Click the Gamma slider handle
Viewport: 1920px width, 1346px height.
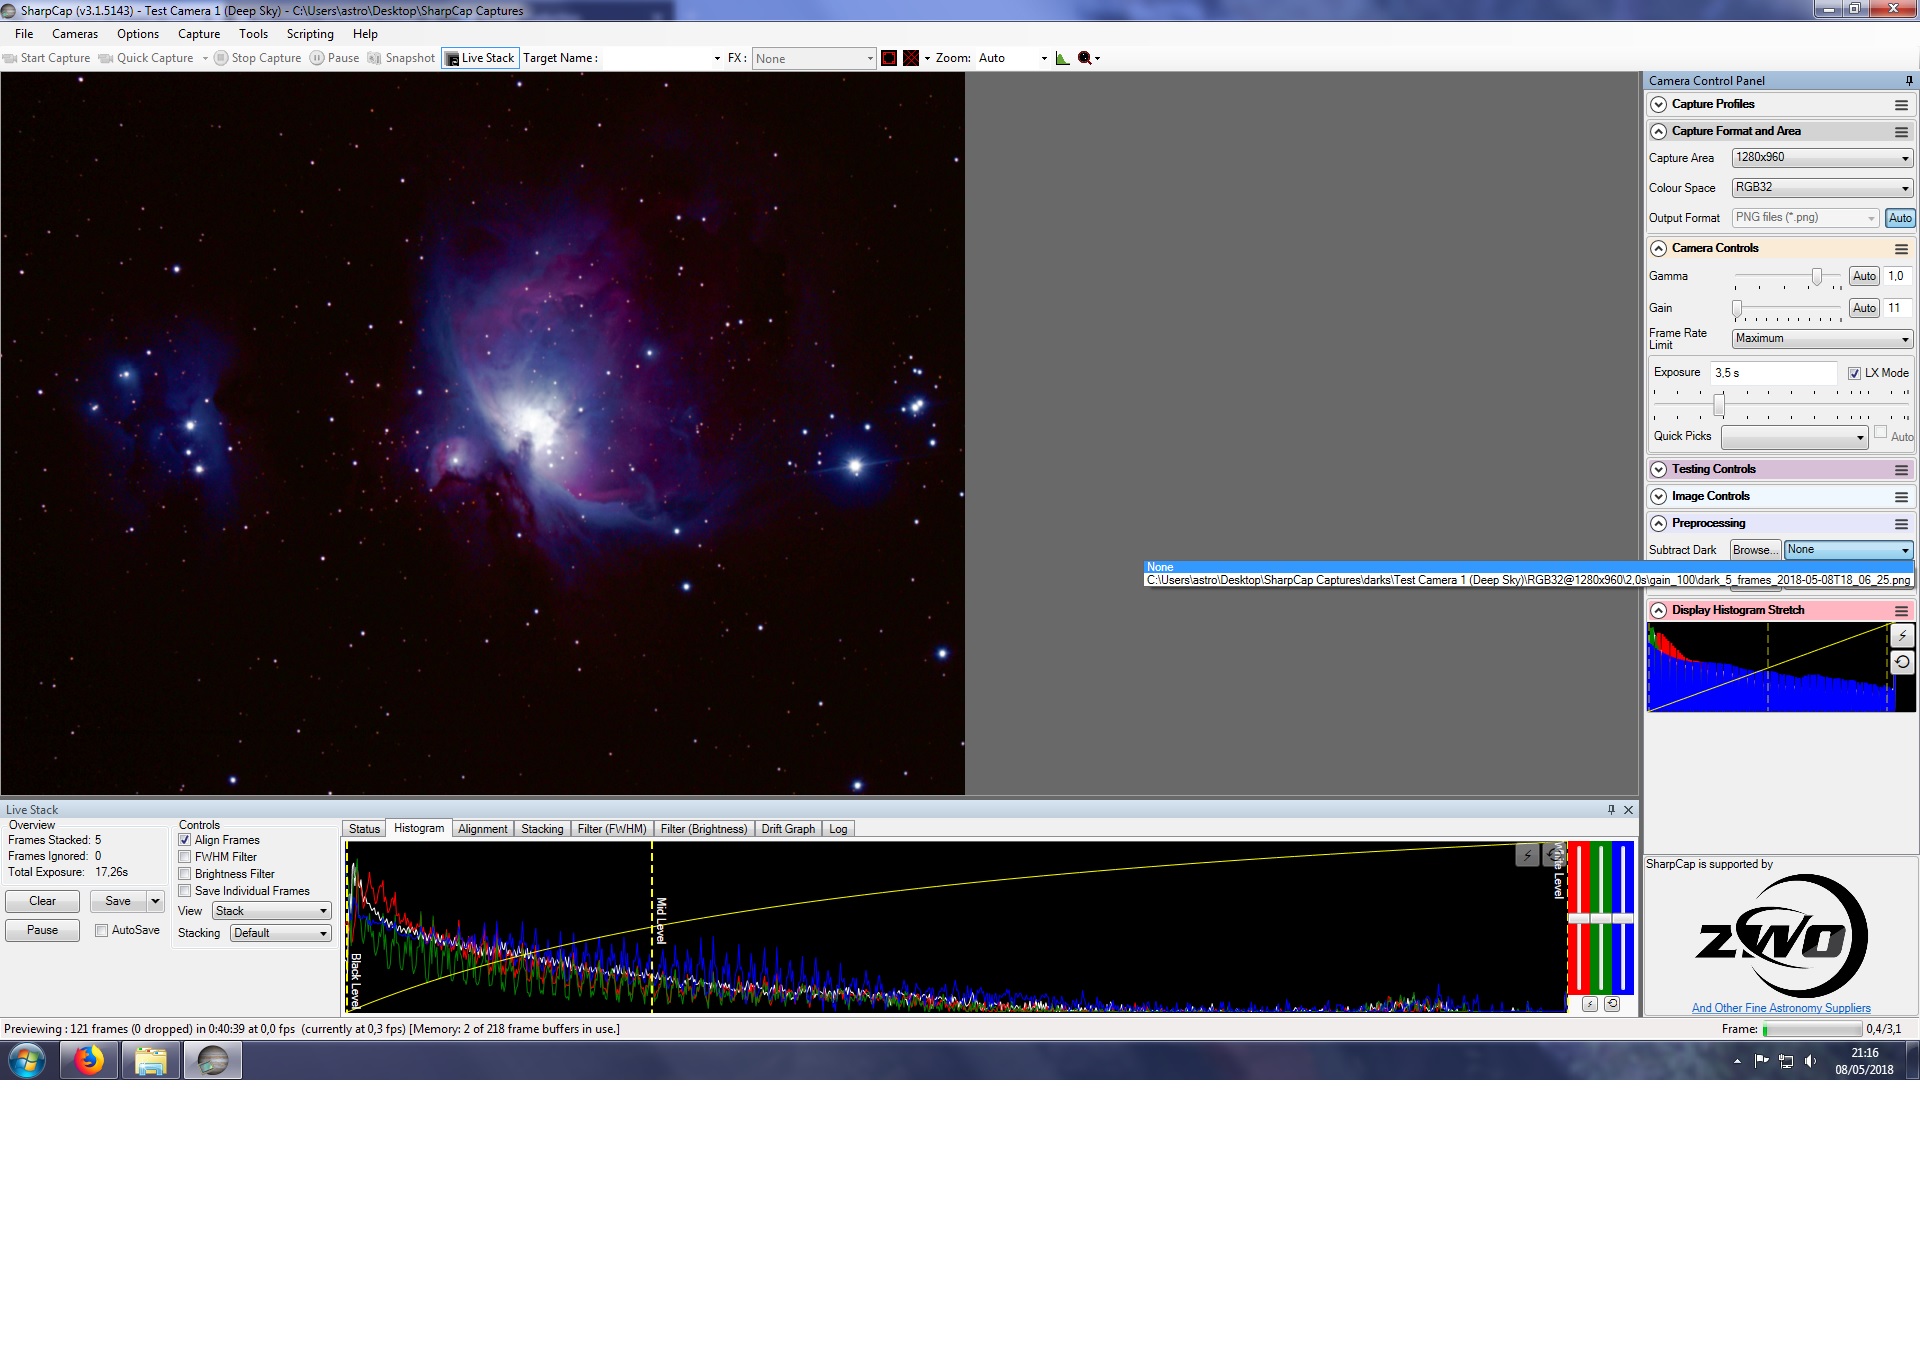click(x=1817, y=277)
